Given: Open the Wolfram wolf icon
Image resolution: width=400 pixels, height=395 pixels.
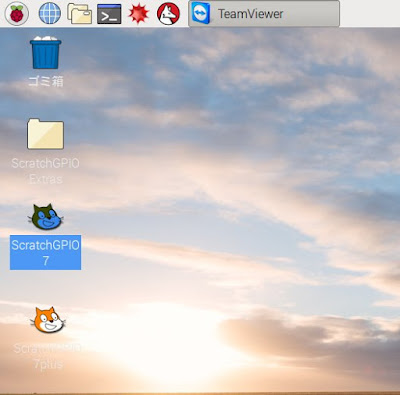Looking at the screenshot, I should [168, 14].
